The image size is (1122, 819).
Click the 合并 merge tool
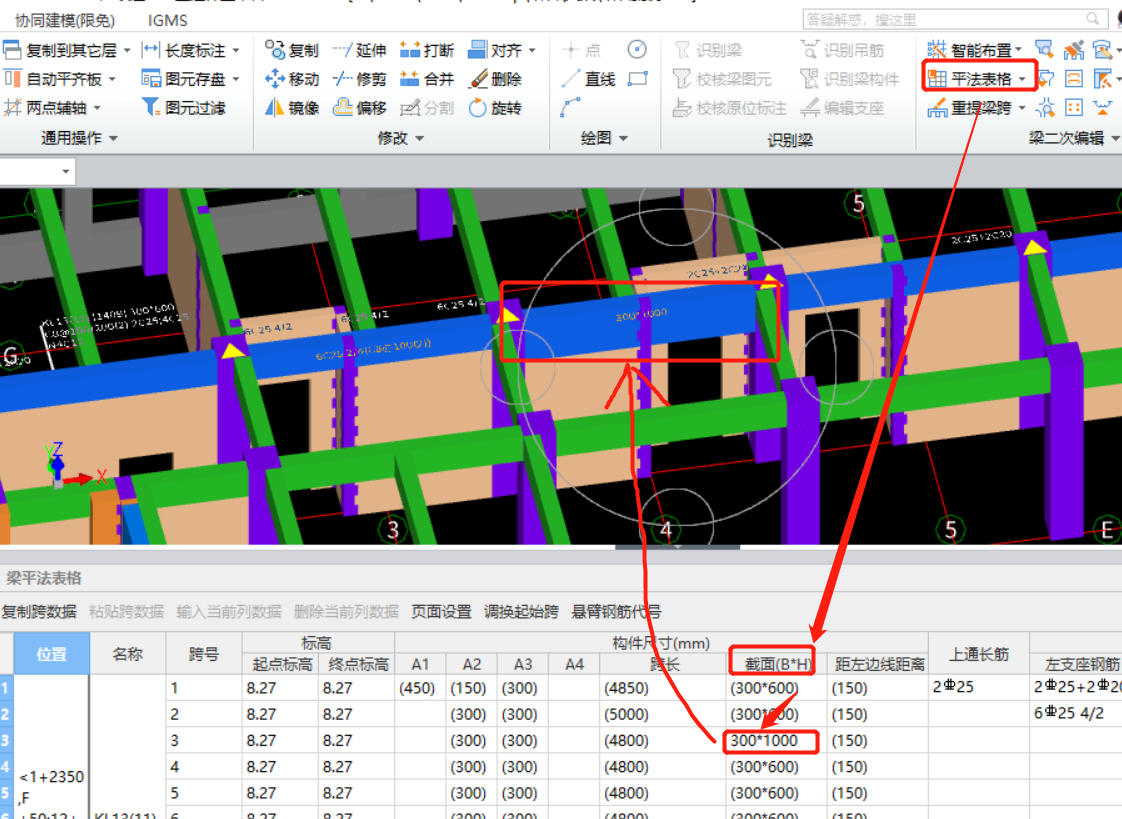tap(427, 79)
